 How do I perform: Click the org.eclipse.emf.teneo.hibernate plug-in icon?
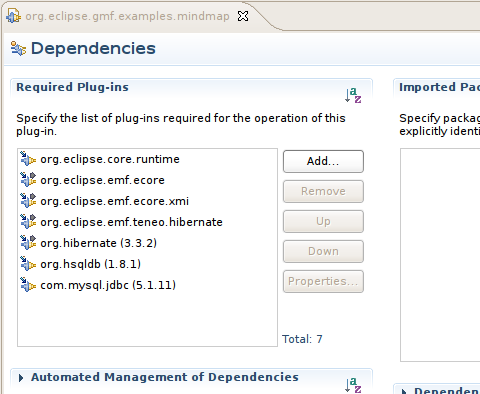click(x=28, y=222)
